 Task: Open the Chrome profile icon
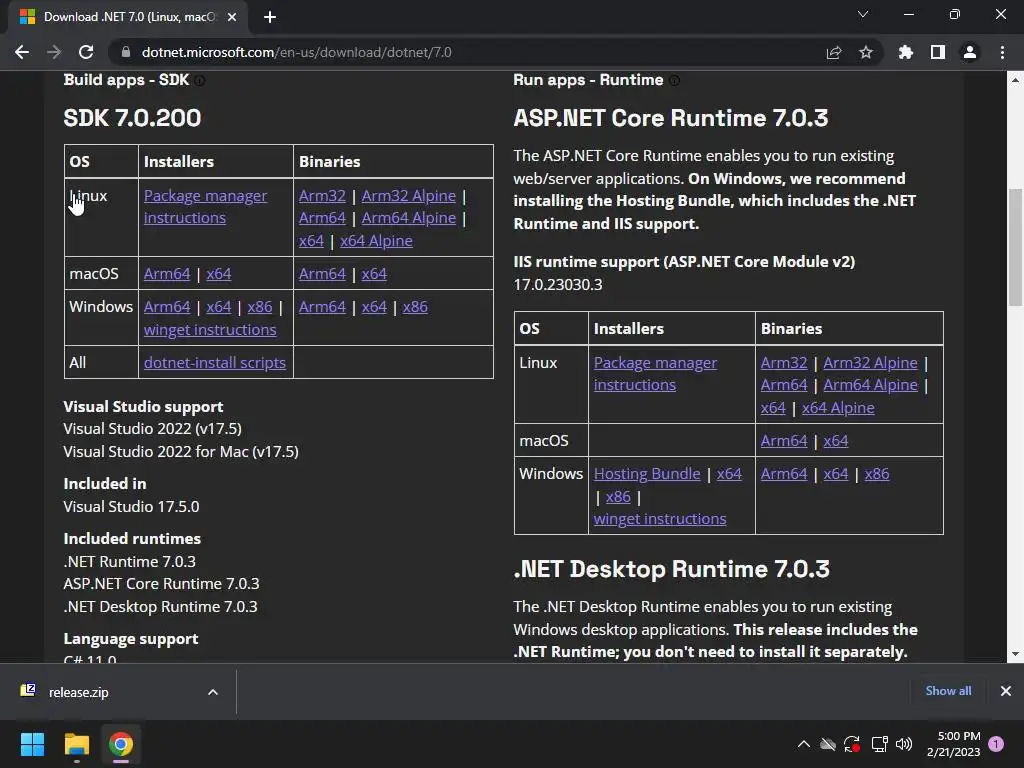click(x=970, y=52)
